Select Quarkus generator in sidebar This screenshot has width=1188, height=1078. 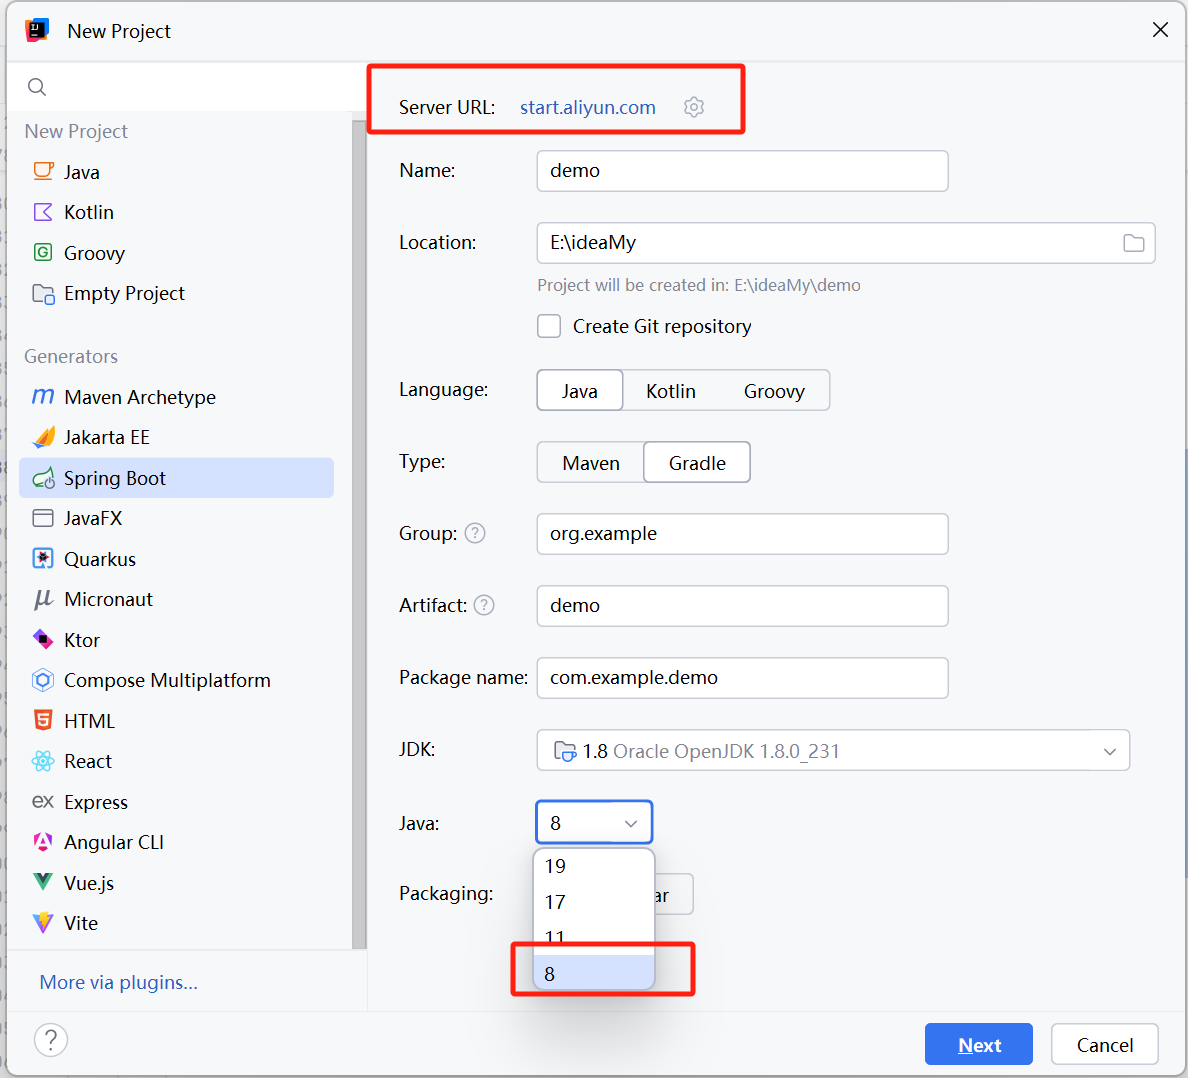coord(177,559)
